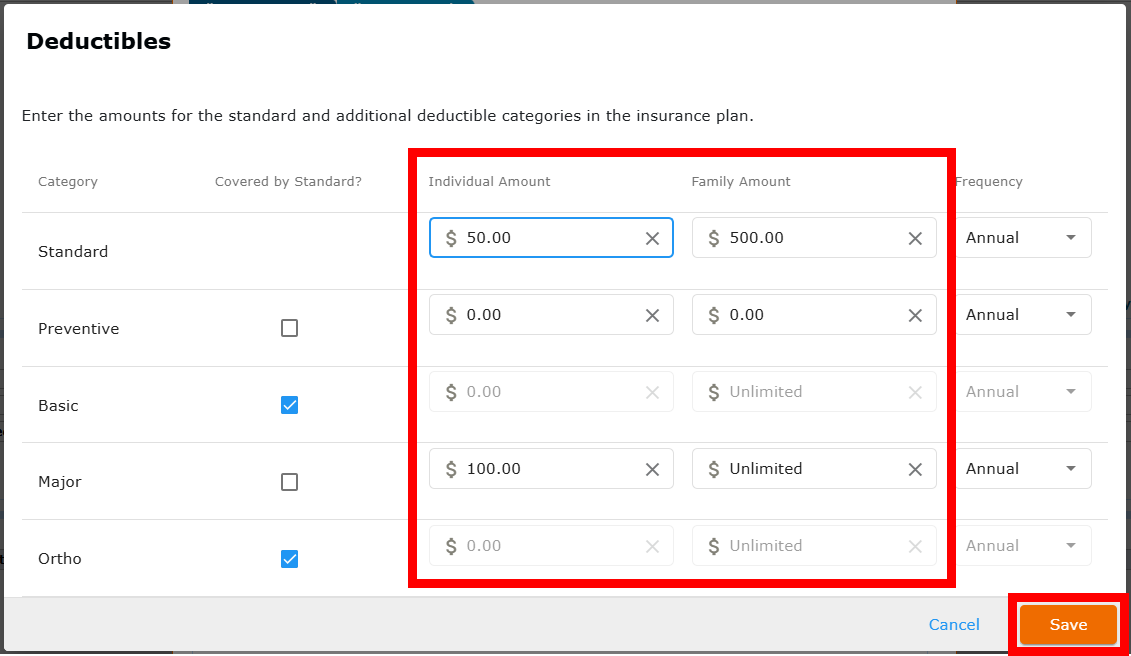Click the Covered by Standard? column header
Viewport: 1131px width, 656px height.
coord(288,181)
